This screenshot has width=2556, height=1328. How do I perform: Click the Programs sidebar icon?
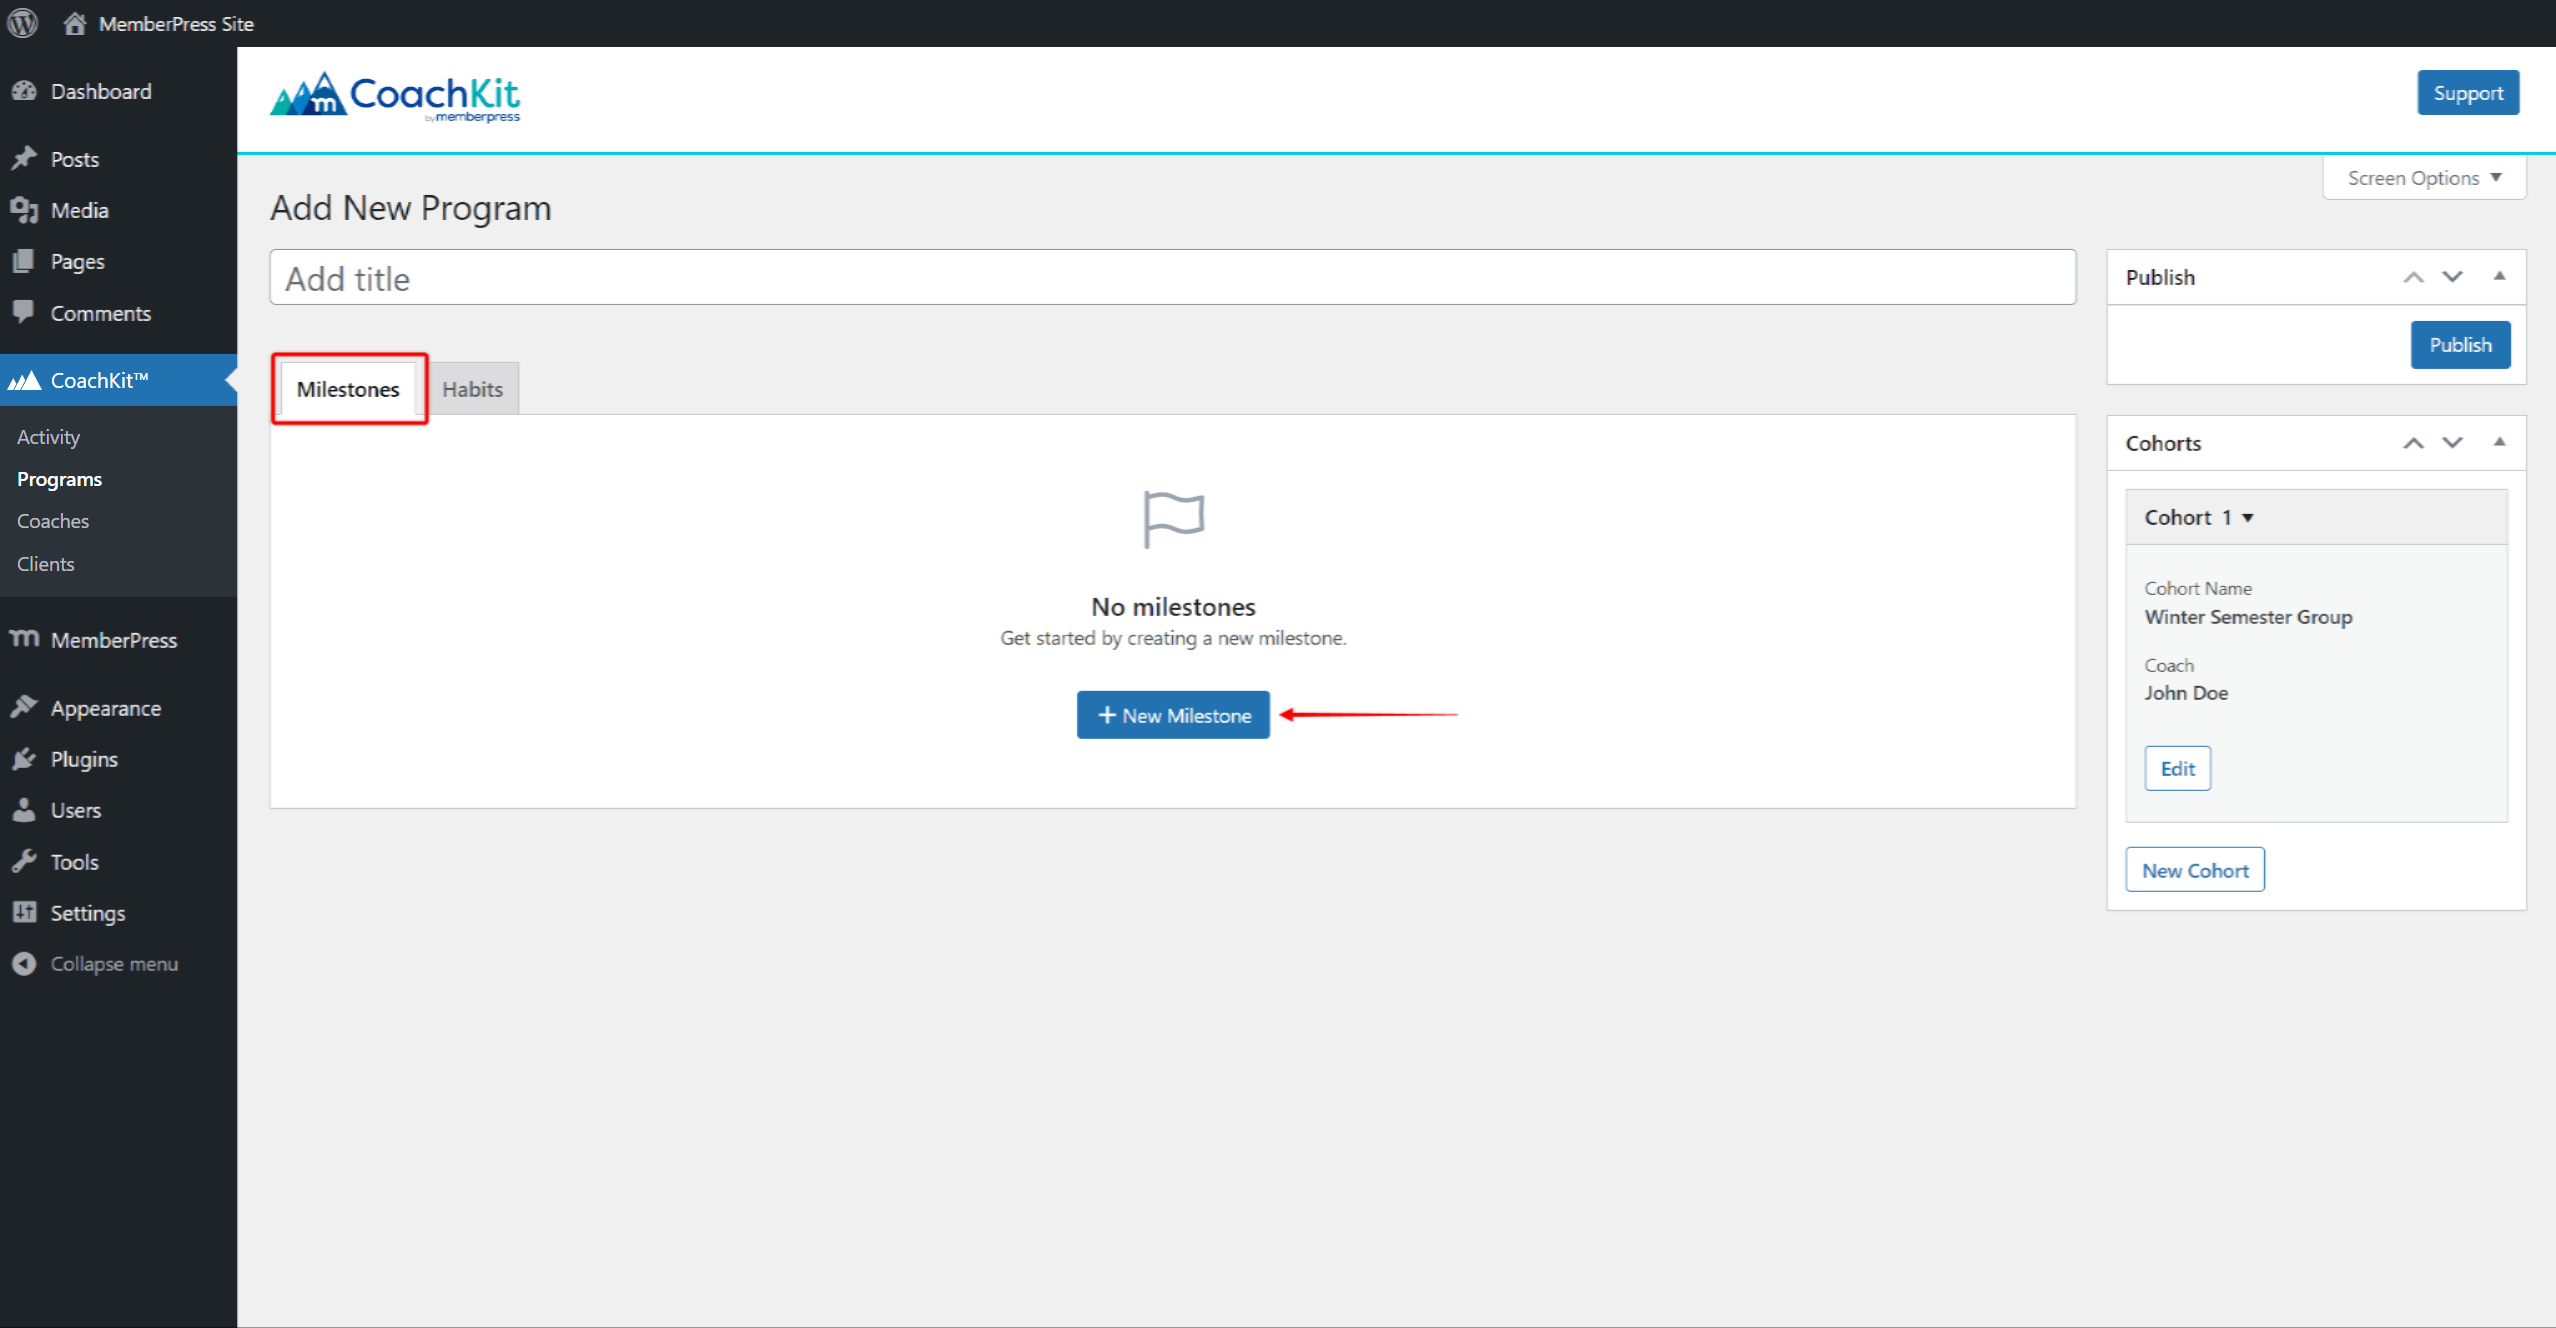tap(61, 478)
